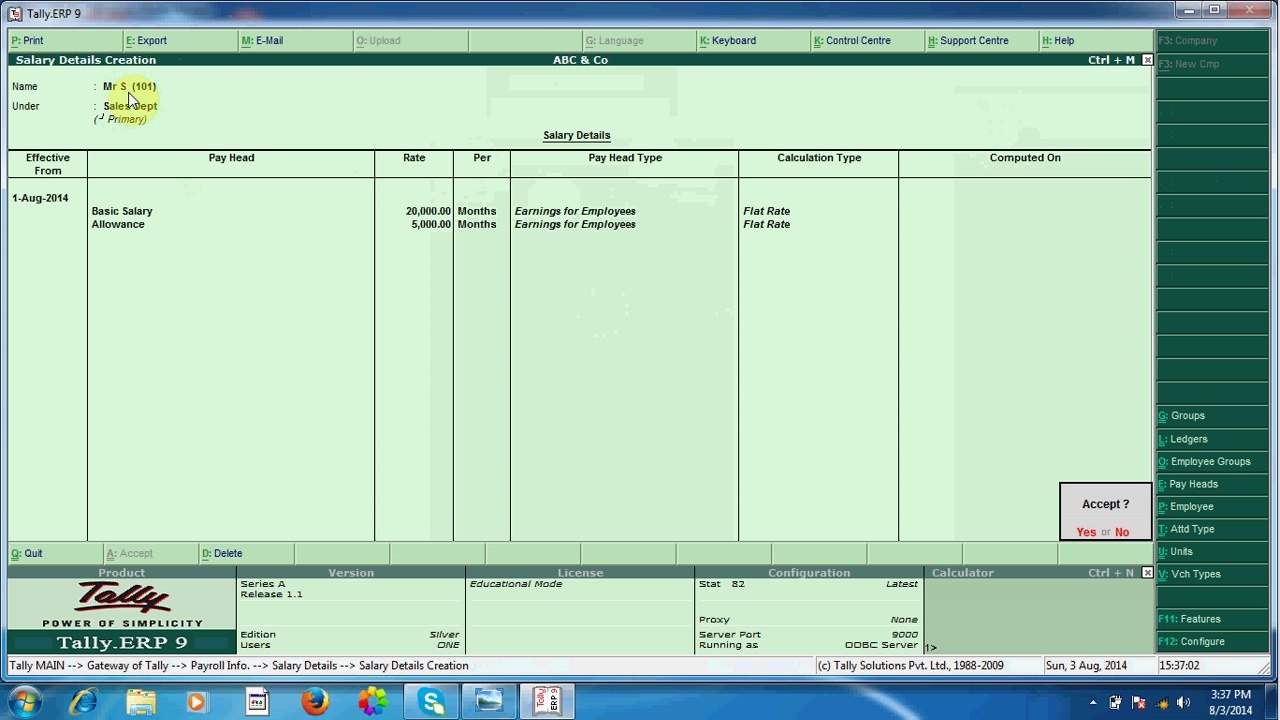This screenshot has height=720, width=1280.
Task: Click the Release 1.1 version text
Action: [x=271, y=594]
